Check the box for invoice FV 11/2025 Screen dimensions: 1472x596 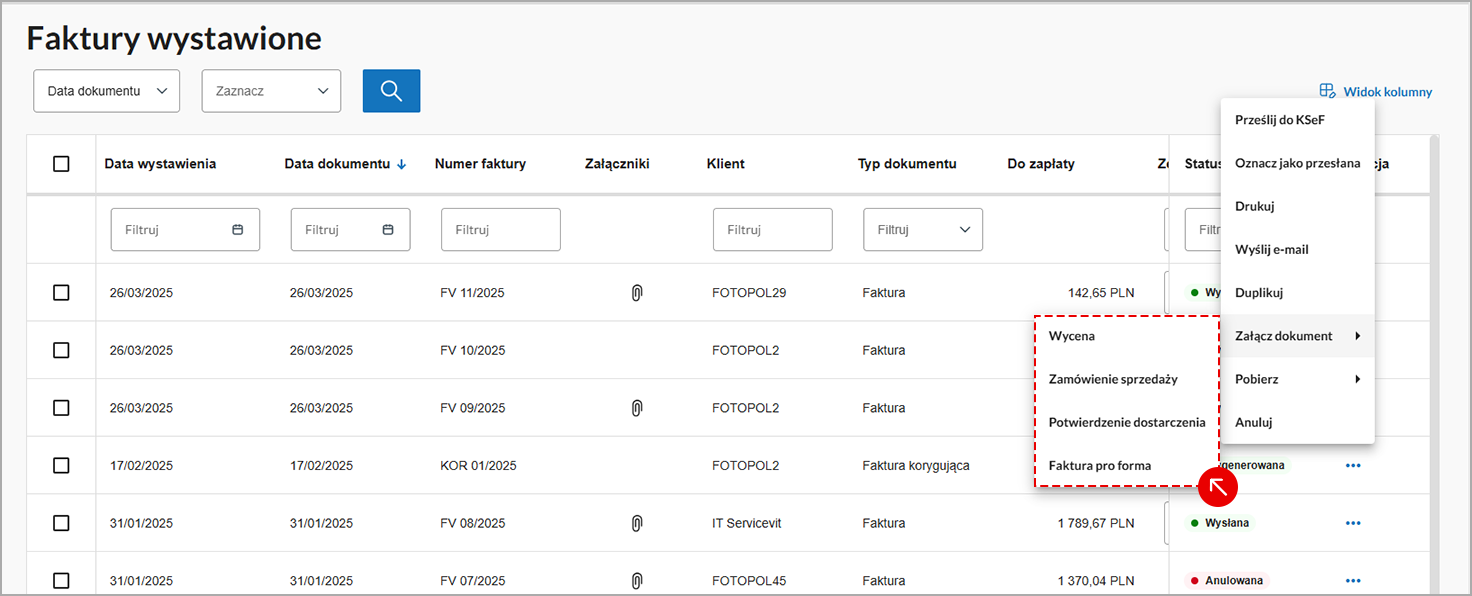[61, 293]
